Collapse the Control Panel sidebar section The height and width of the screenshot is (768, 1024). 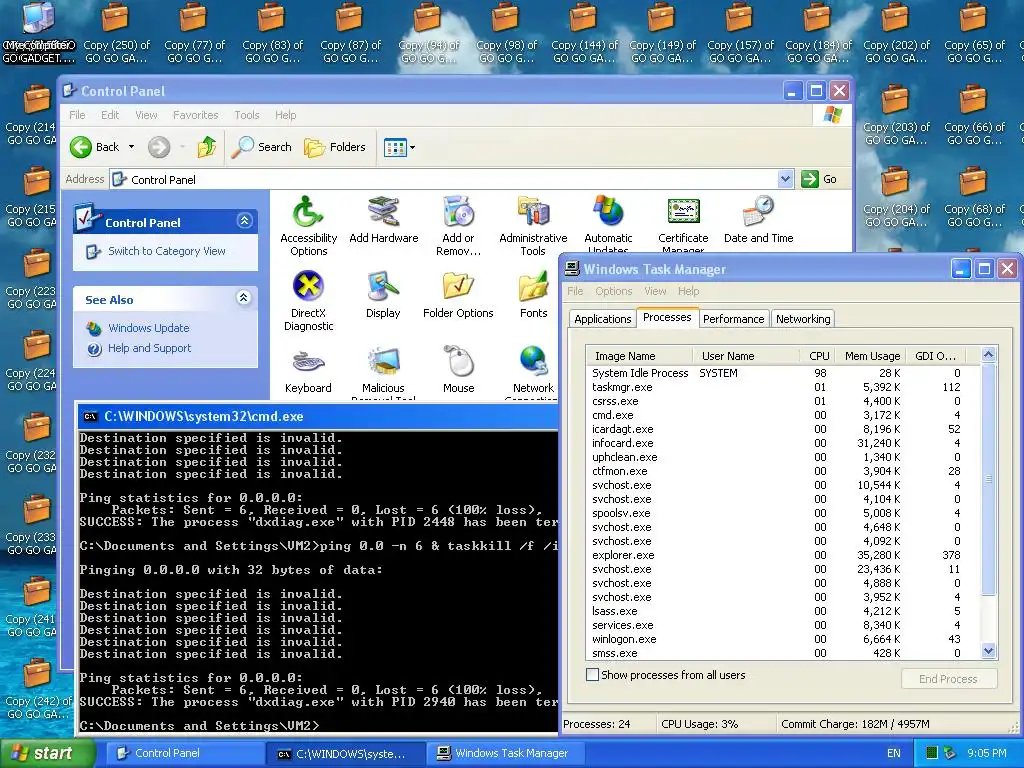244,221
